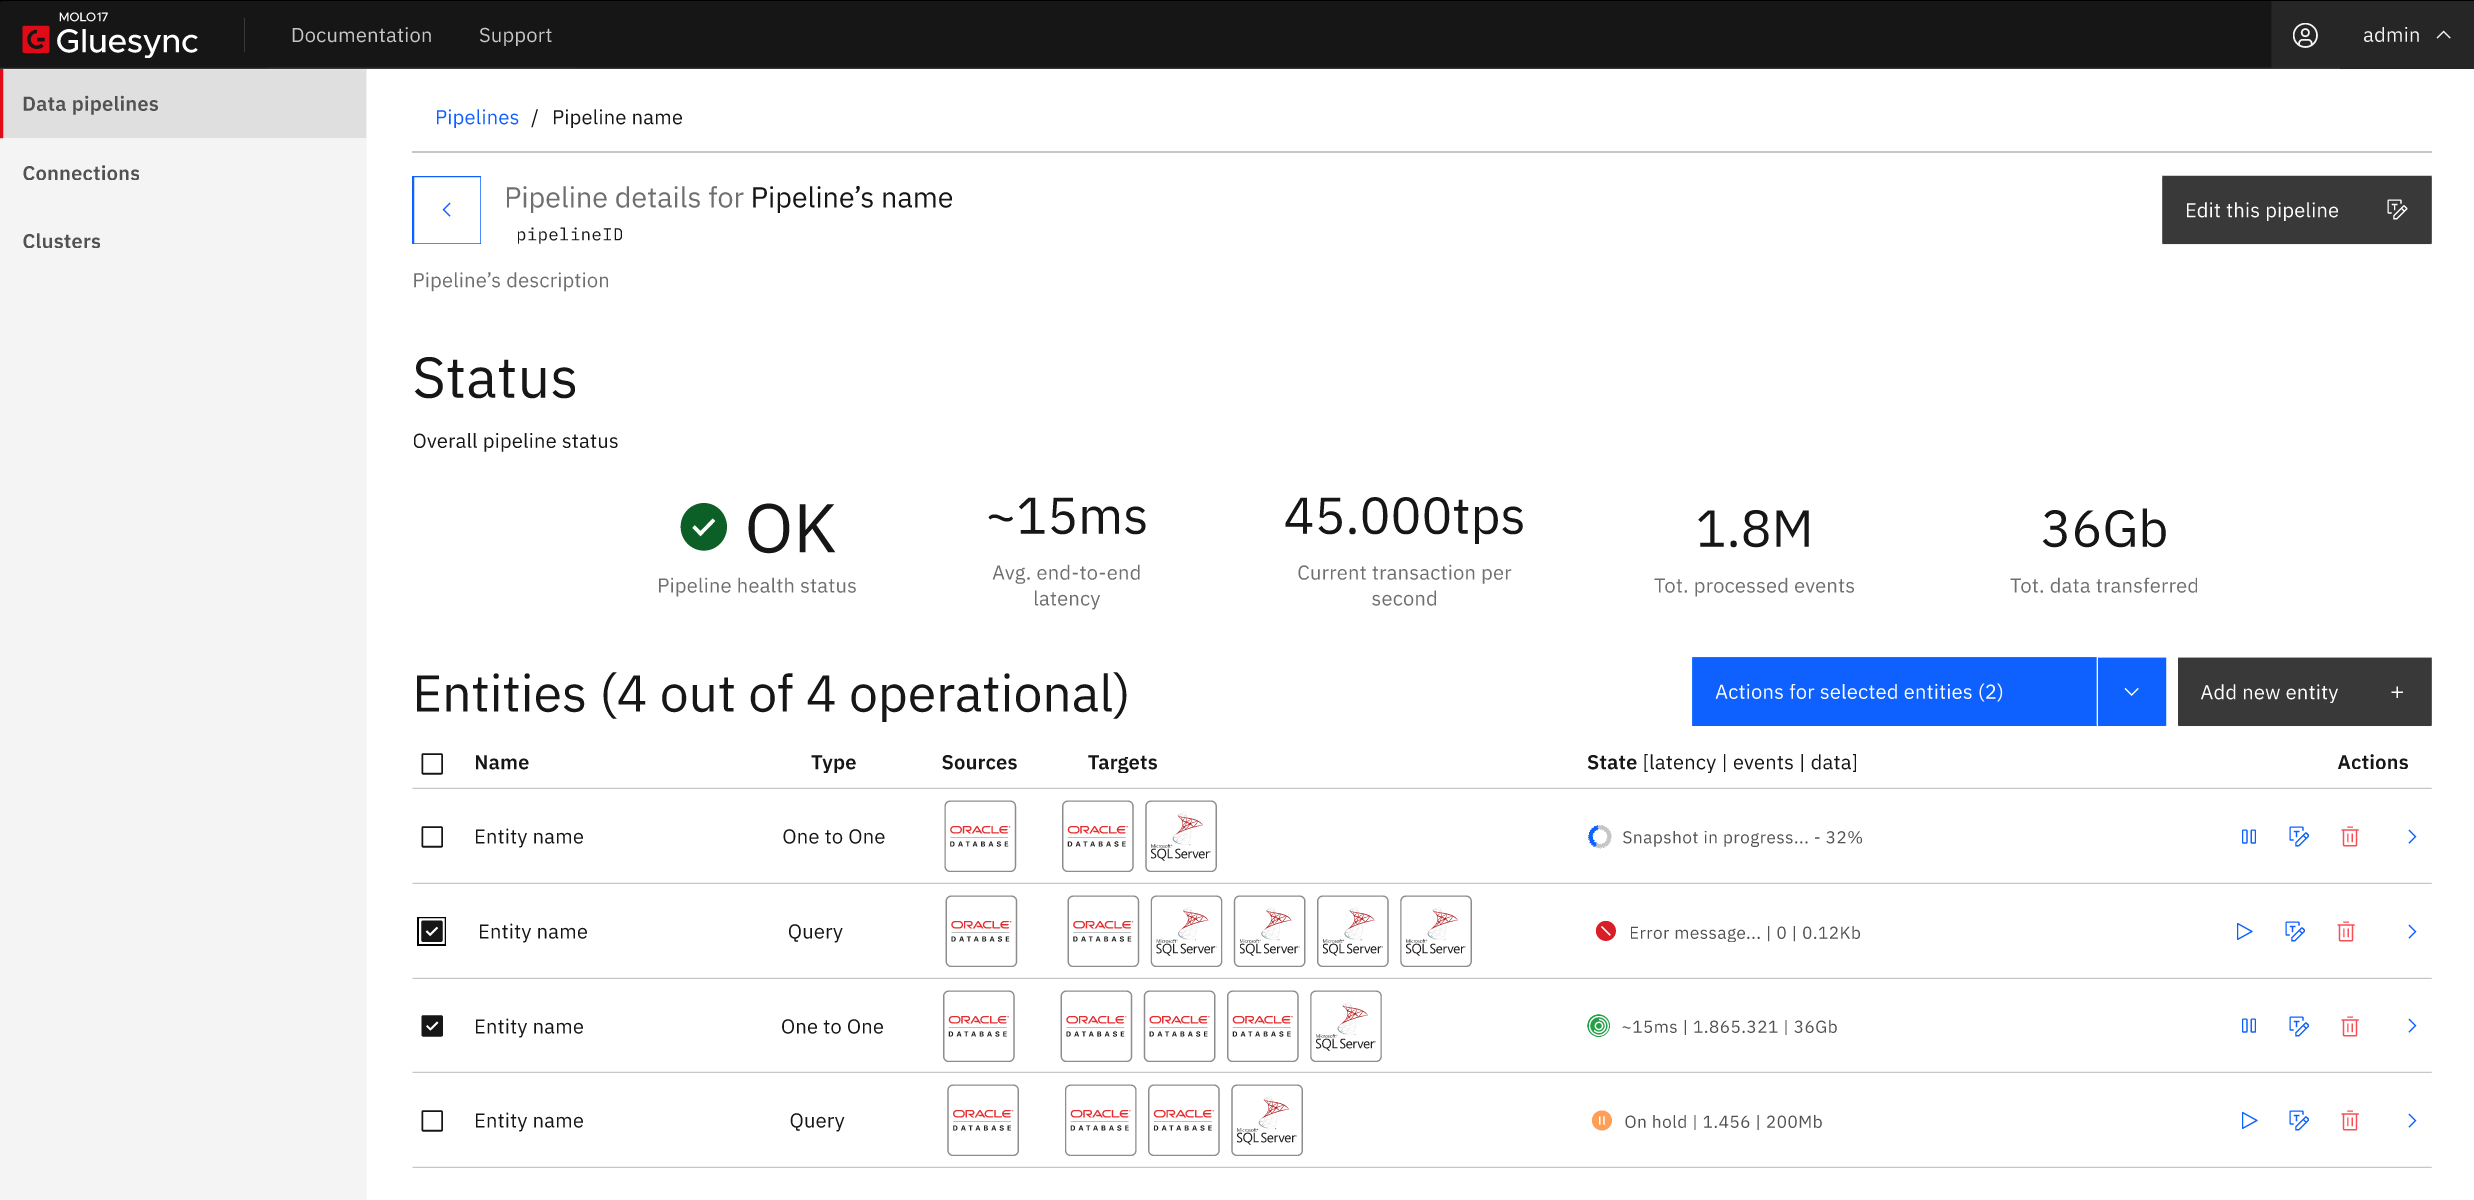The width and height of the screenshot is (2474, 1200).
Task: Delete the ~15ms latency entity
Action: 2350,1026
